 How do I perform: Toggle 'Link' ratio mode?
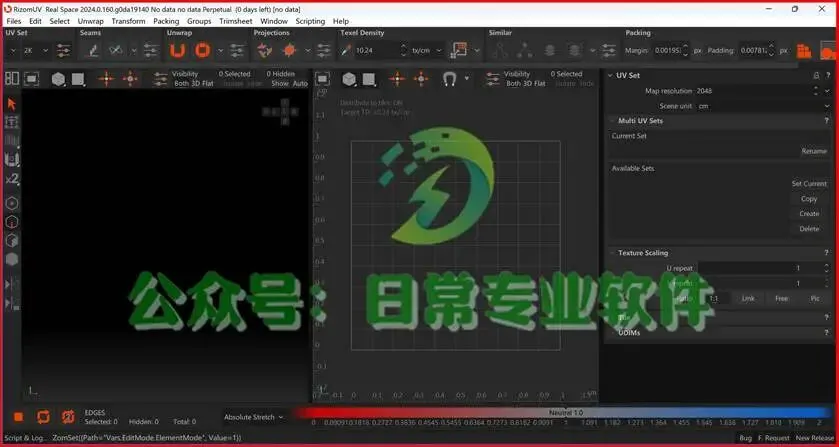coord(748,299)
